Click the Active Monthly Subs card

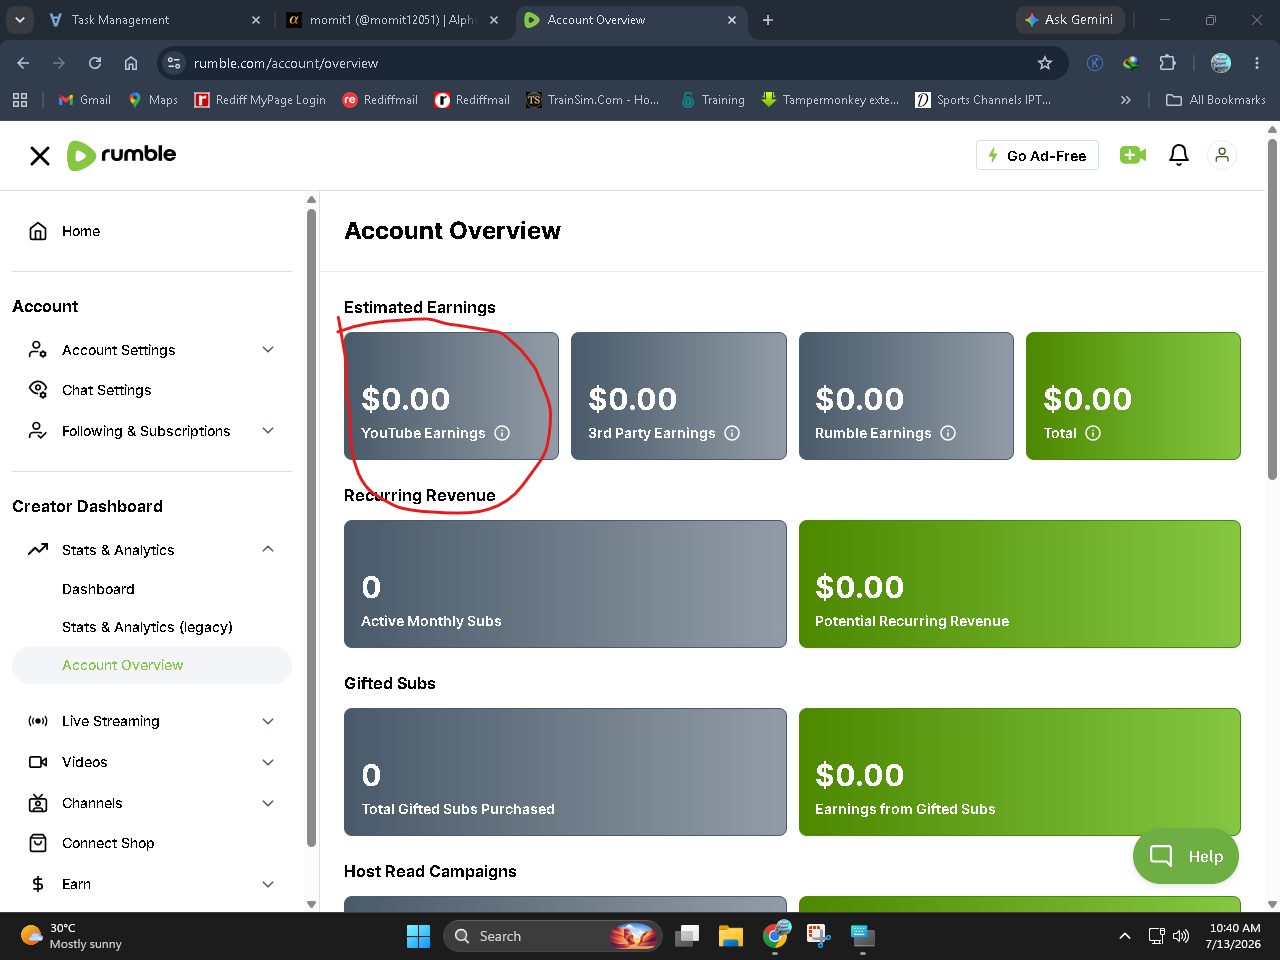565,584
